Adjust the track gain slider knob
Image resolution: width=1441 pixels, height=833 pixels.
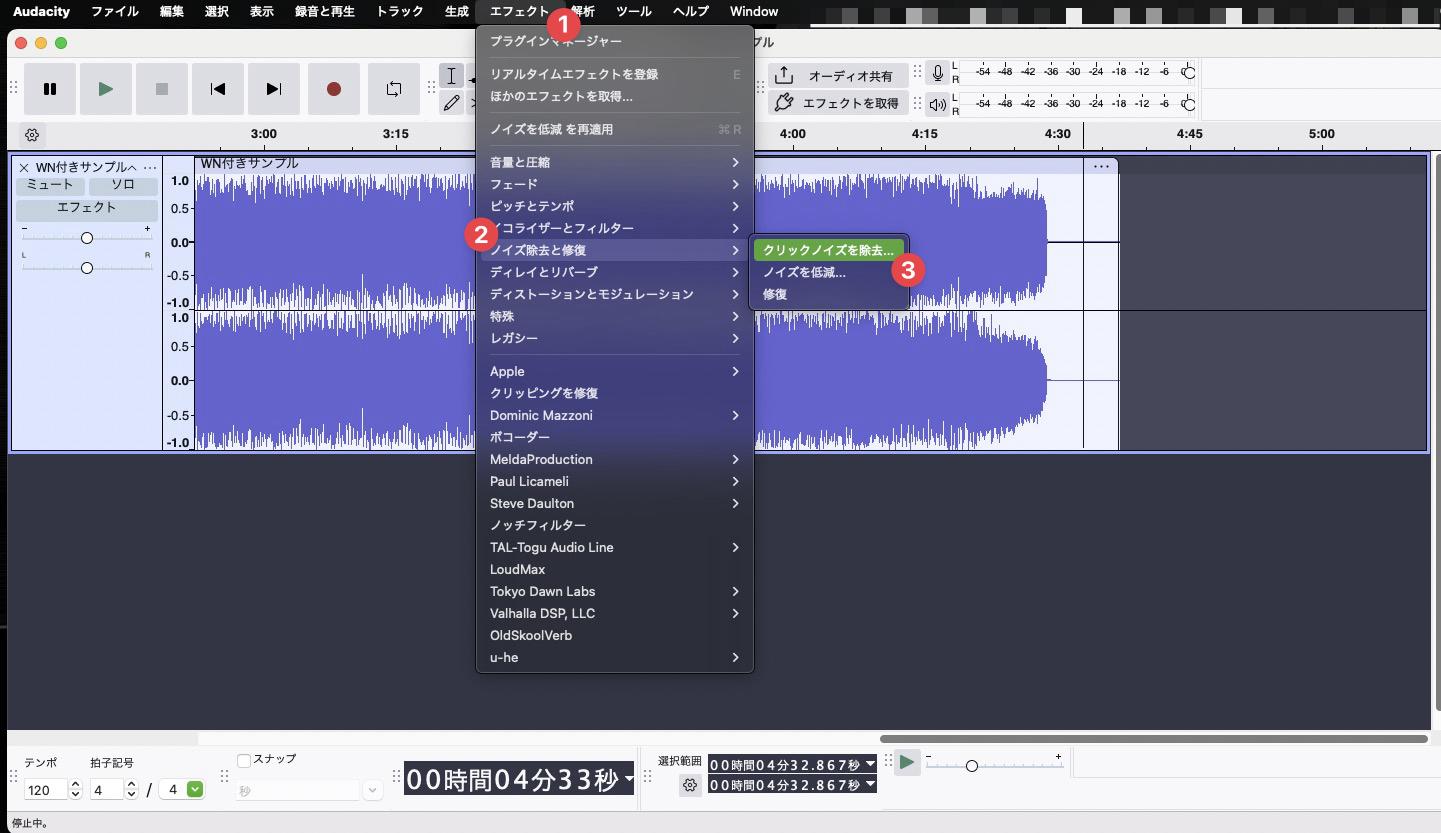pos(87,238)
